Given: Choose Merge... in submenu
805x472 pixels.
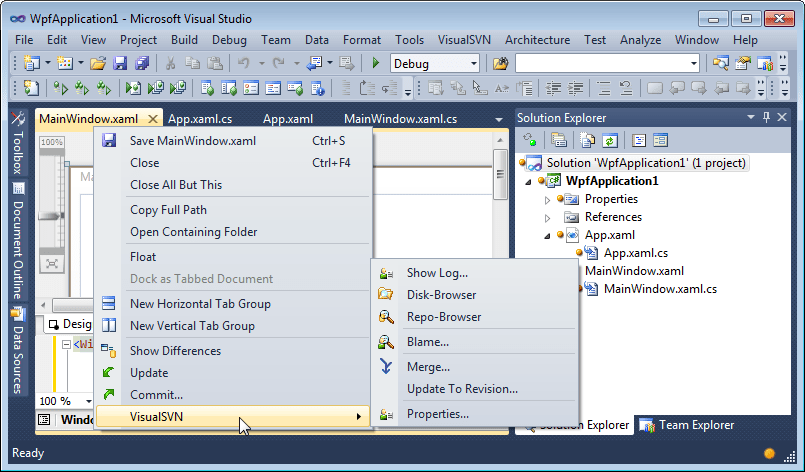Looking at the screenshot, I should pos(475,367).
